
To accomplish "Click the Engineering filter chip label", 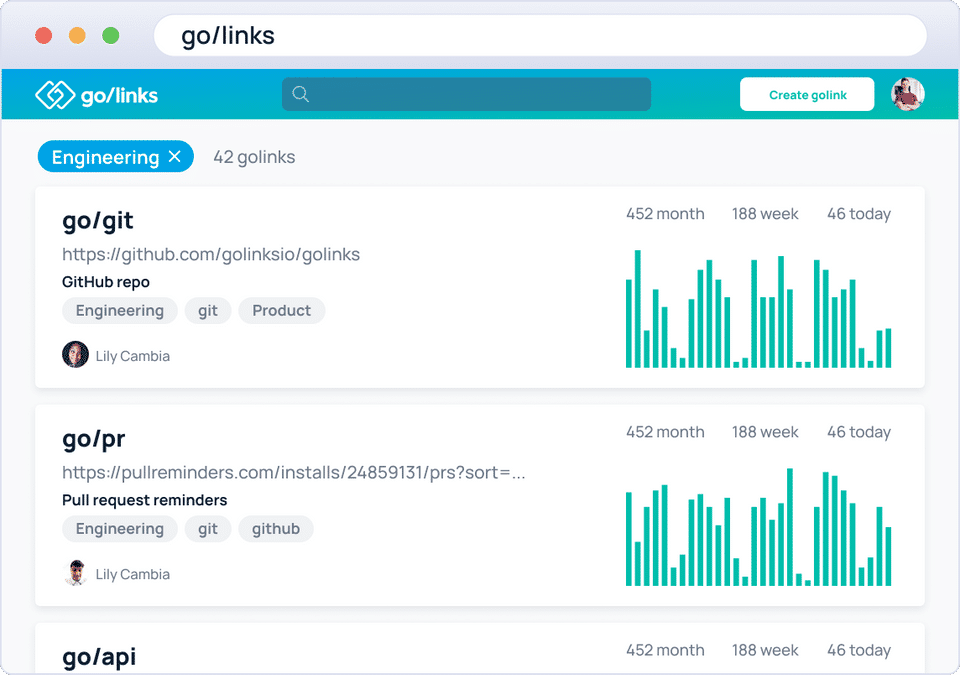I will point(105,157).
